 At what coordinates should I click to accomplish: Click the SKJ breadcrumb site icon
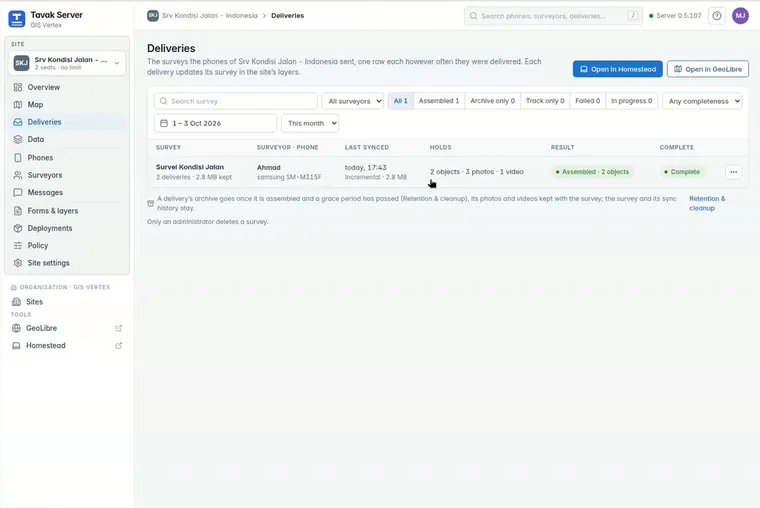(x=153, y=16)
